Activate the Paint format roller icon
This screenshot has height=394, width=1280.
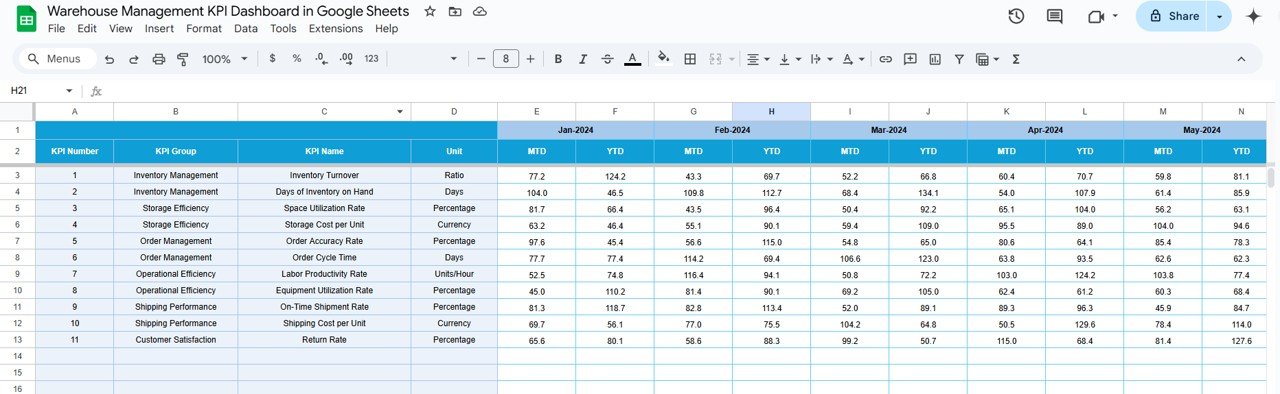click(183, 59)
